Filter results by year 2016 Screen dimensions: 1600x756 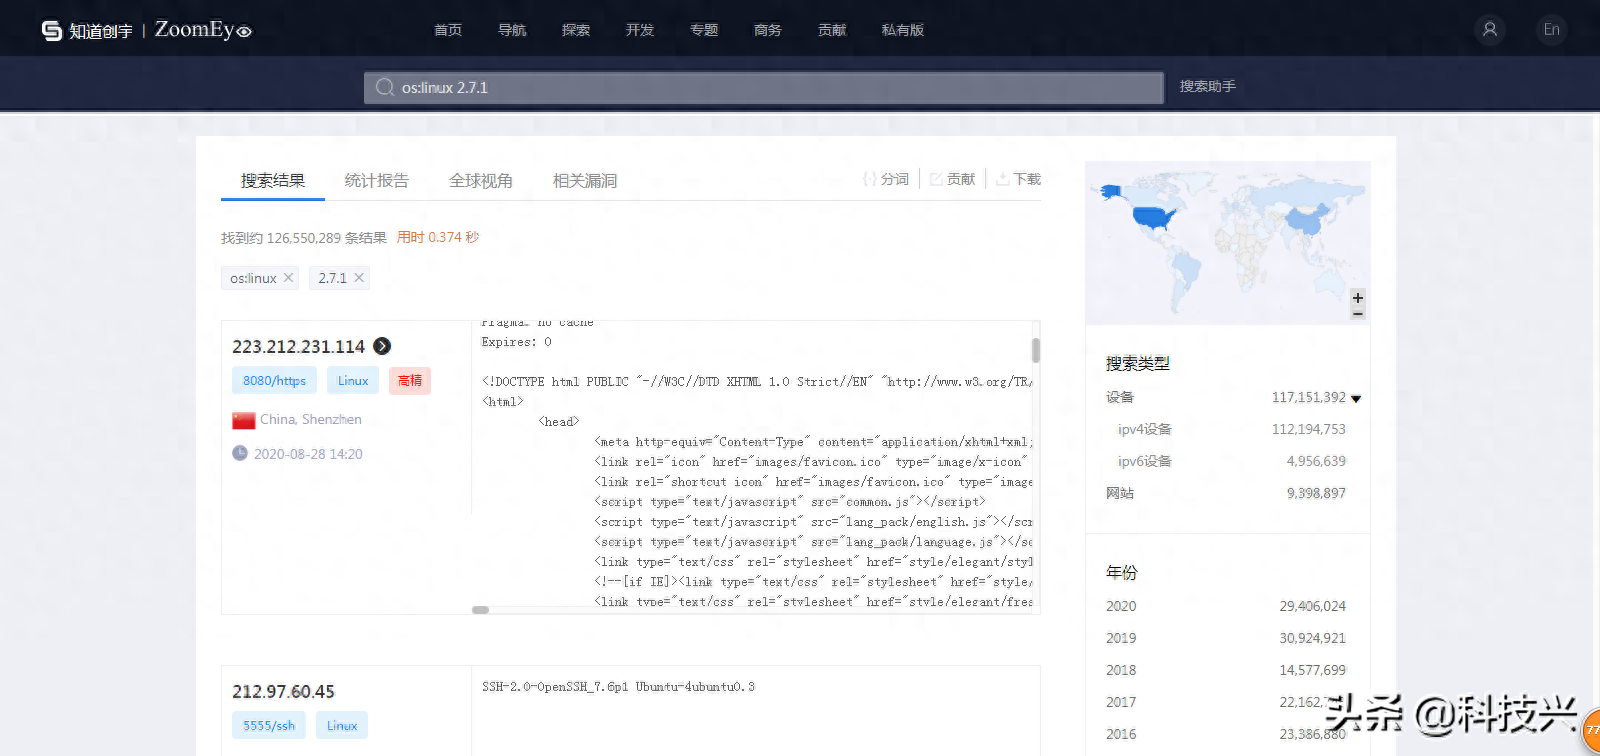click(1121, 735)
